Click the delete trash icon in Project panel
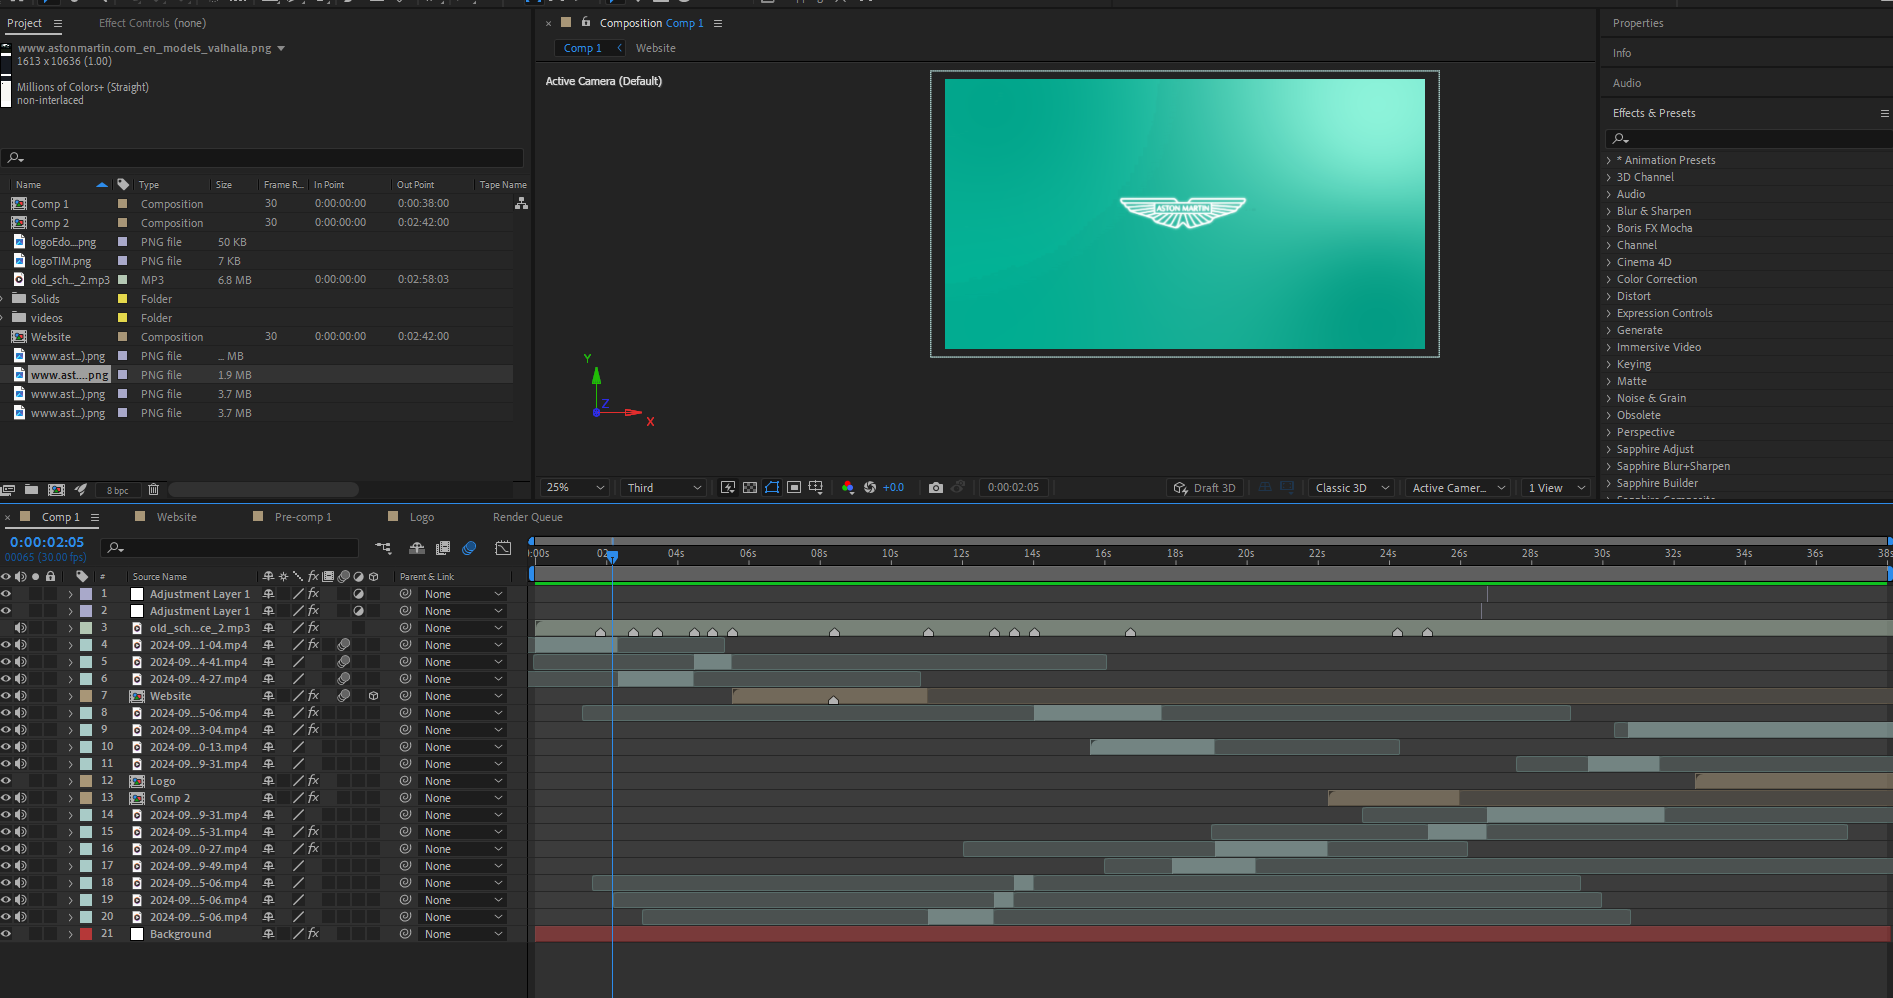Screen dimensions: 1893x998 click(153, 490)
